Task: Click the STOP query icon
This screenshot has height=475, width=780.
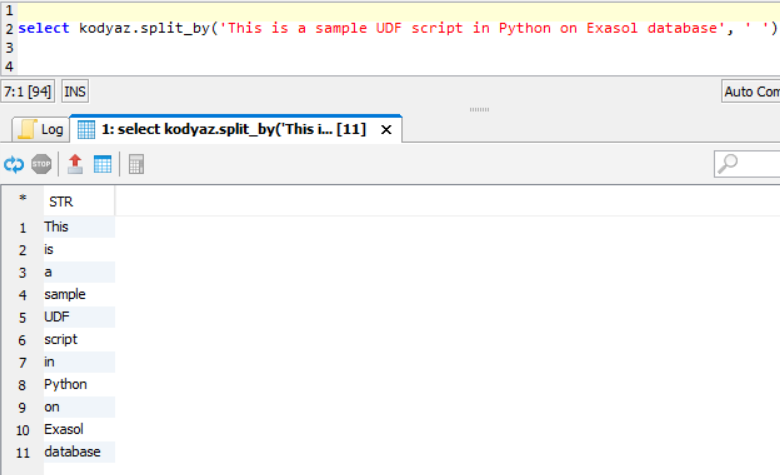Action: tap(41, 164)
